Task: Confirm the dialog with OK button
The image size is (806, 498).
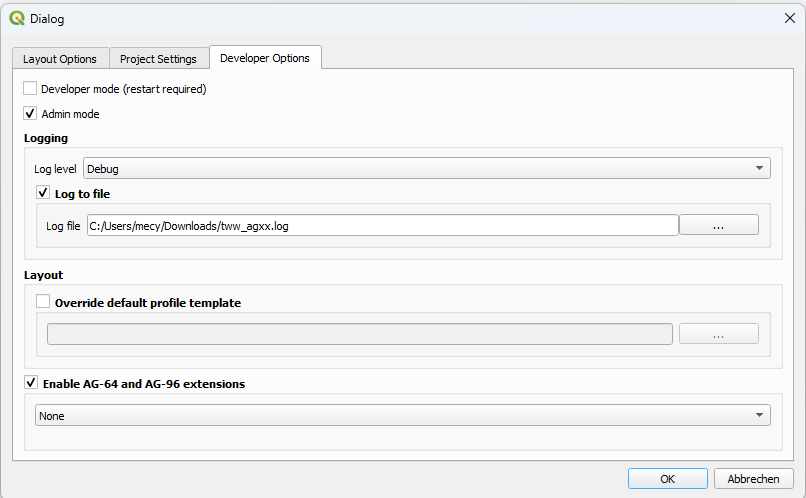Action: 667,478
